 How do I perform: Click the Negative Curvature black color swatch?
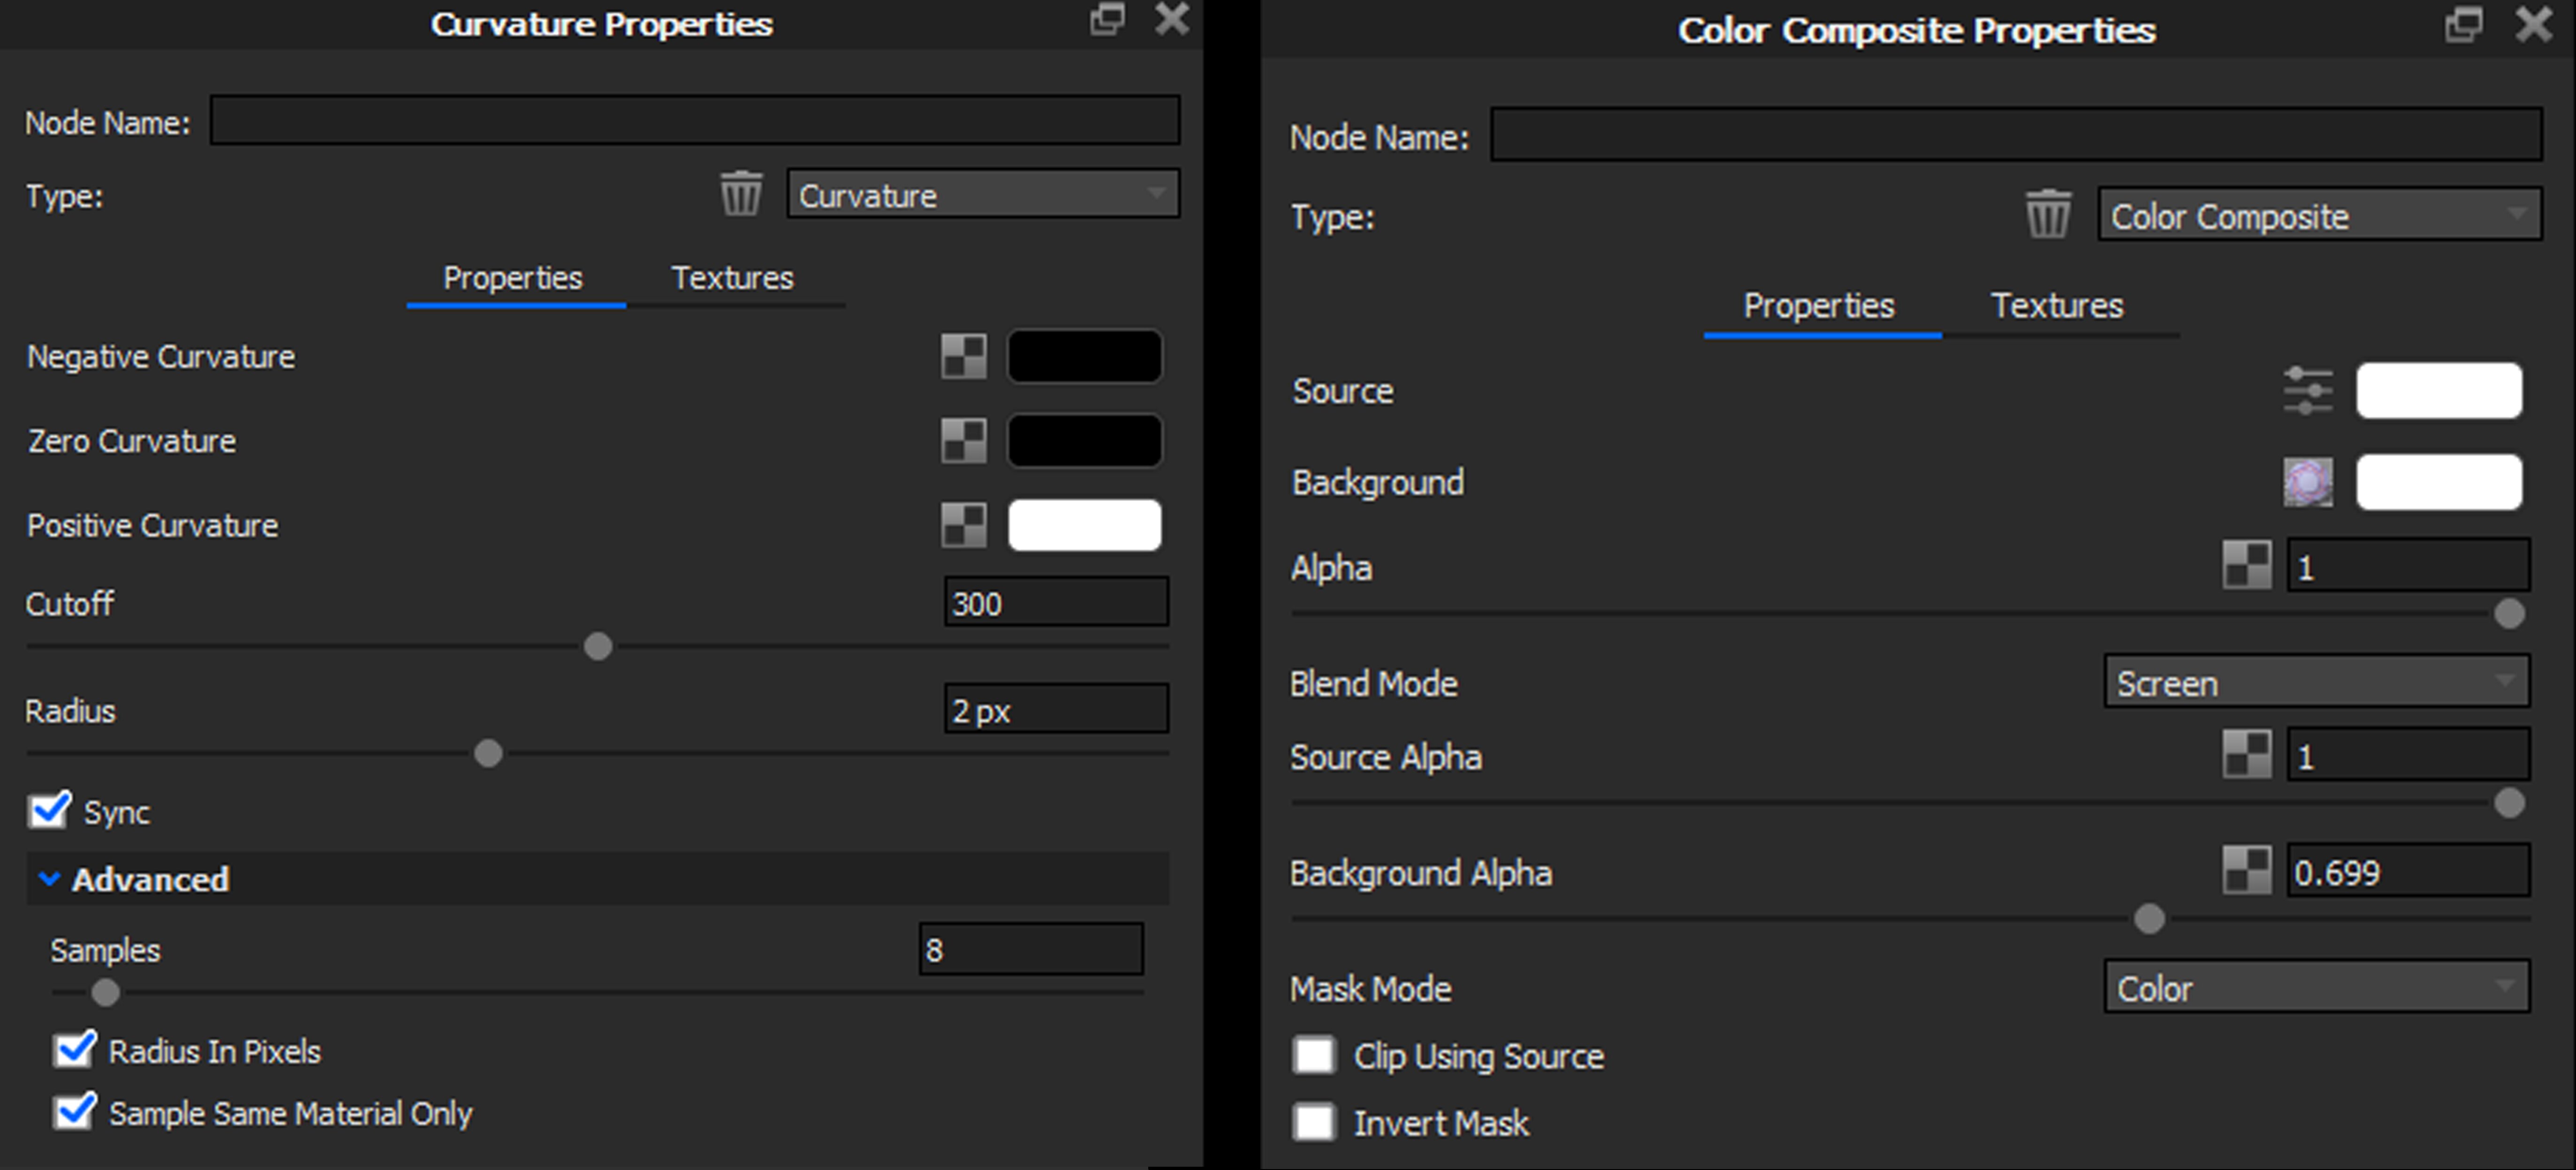coord(1085,356)
